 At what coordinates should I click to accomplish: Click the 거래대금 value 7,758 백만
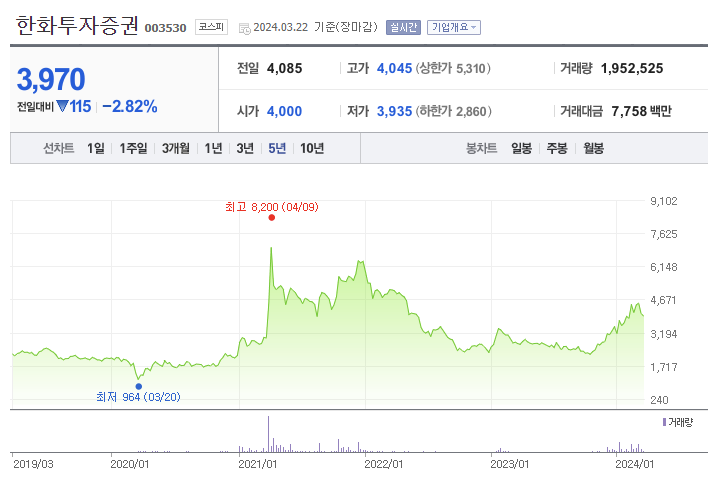point(642,111)
